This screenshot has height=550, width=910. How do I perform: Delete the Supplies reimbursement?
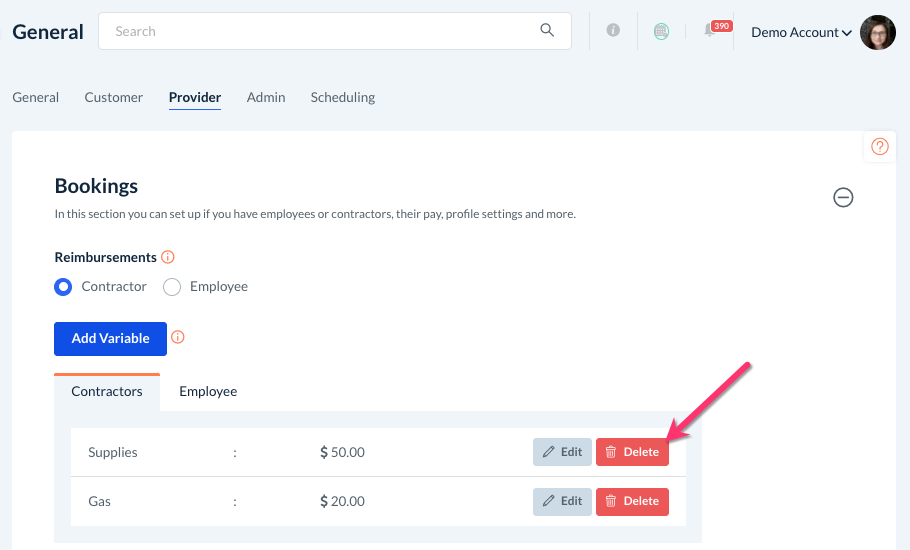point(632,452)
